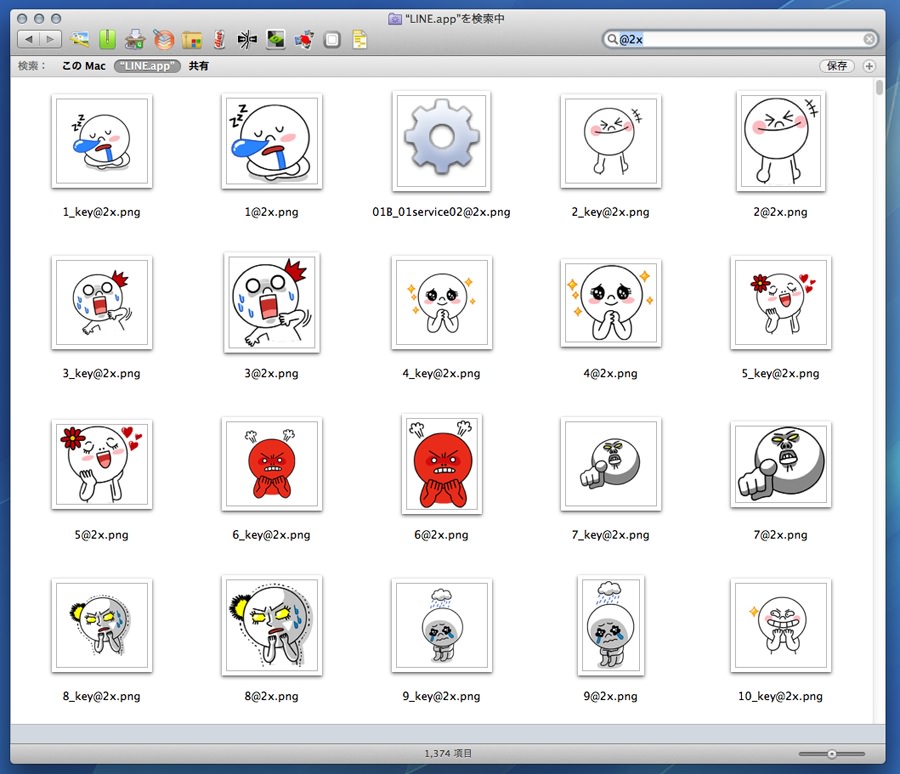This screenshot has width=900, height=774.
Task: Move the icon size slider in status bar
Action: [832, 754]
